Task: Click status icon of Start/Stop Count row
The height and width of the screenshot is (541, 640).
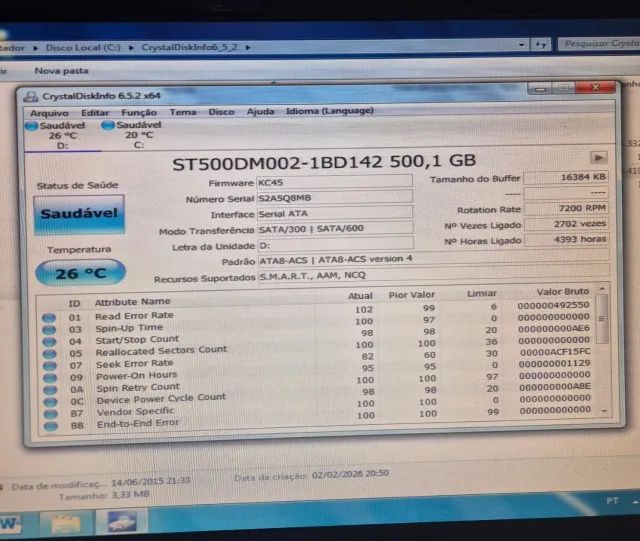Action: pos(49,341)
